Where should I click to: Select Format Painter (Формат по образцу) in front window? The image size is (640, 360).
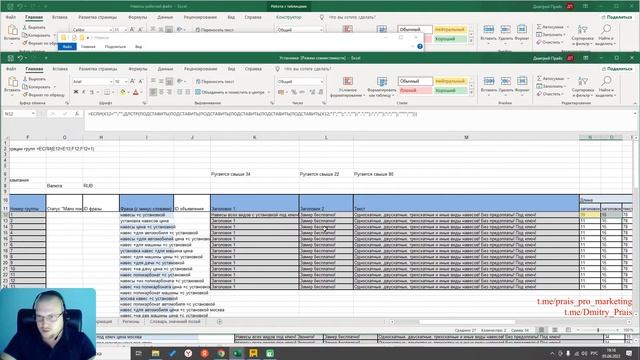pos(44,95)
